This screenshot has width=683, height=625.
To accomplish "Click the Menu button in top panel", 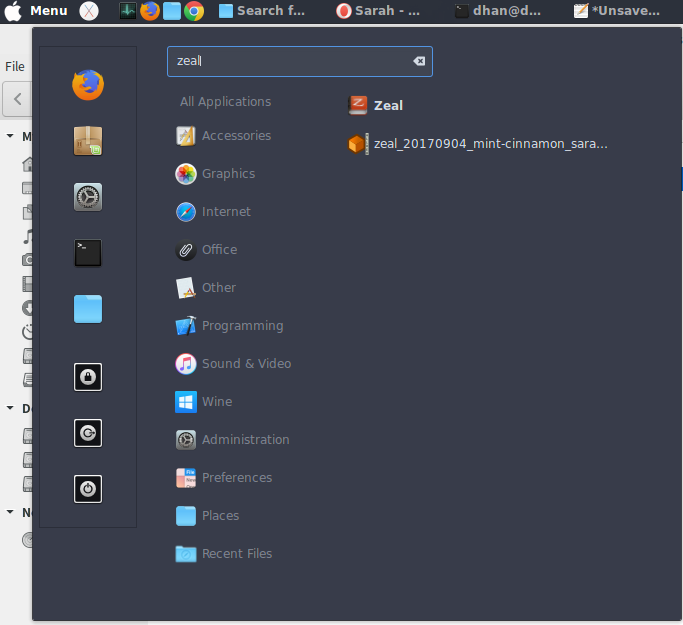I will (36, 11).
